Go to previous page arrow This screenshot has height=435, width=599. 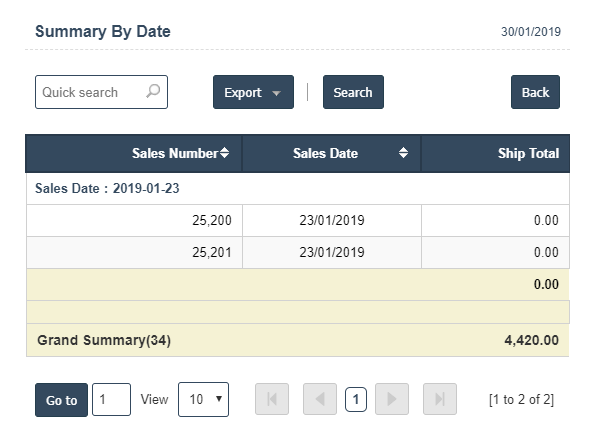point(320,399)
